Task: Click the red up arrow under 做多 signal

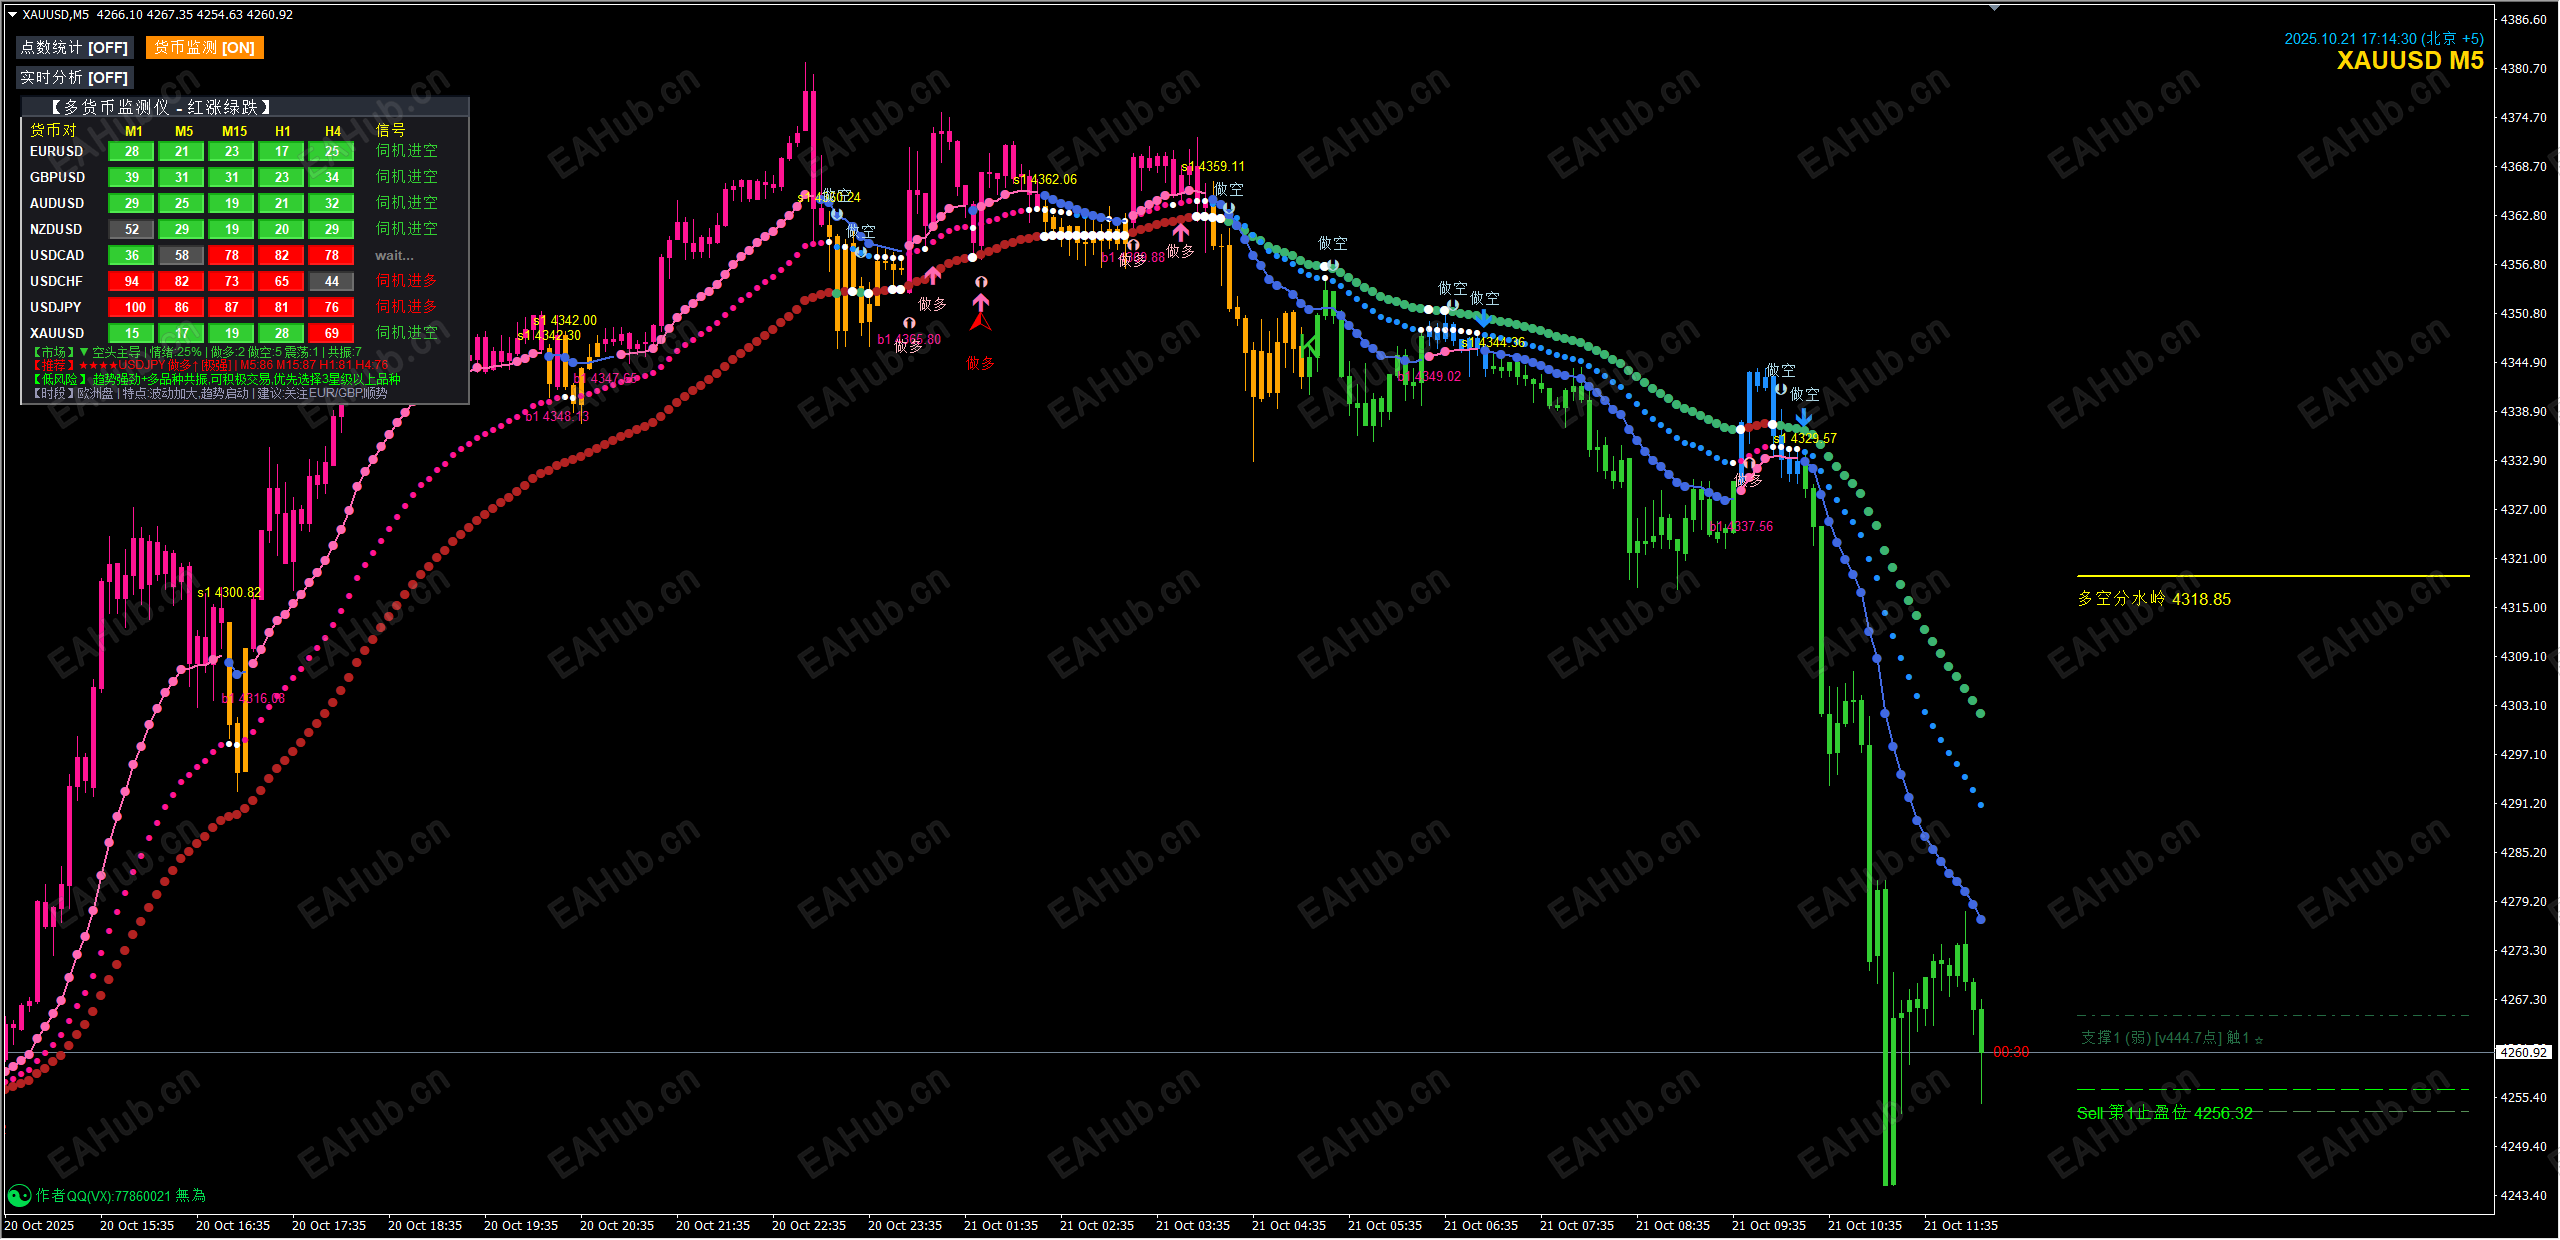Action: [x=980, y=322]
